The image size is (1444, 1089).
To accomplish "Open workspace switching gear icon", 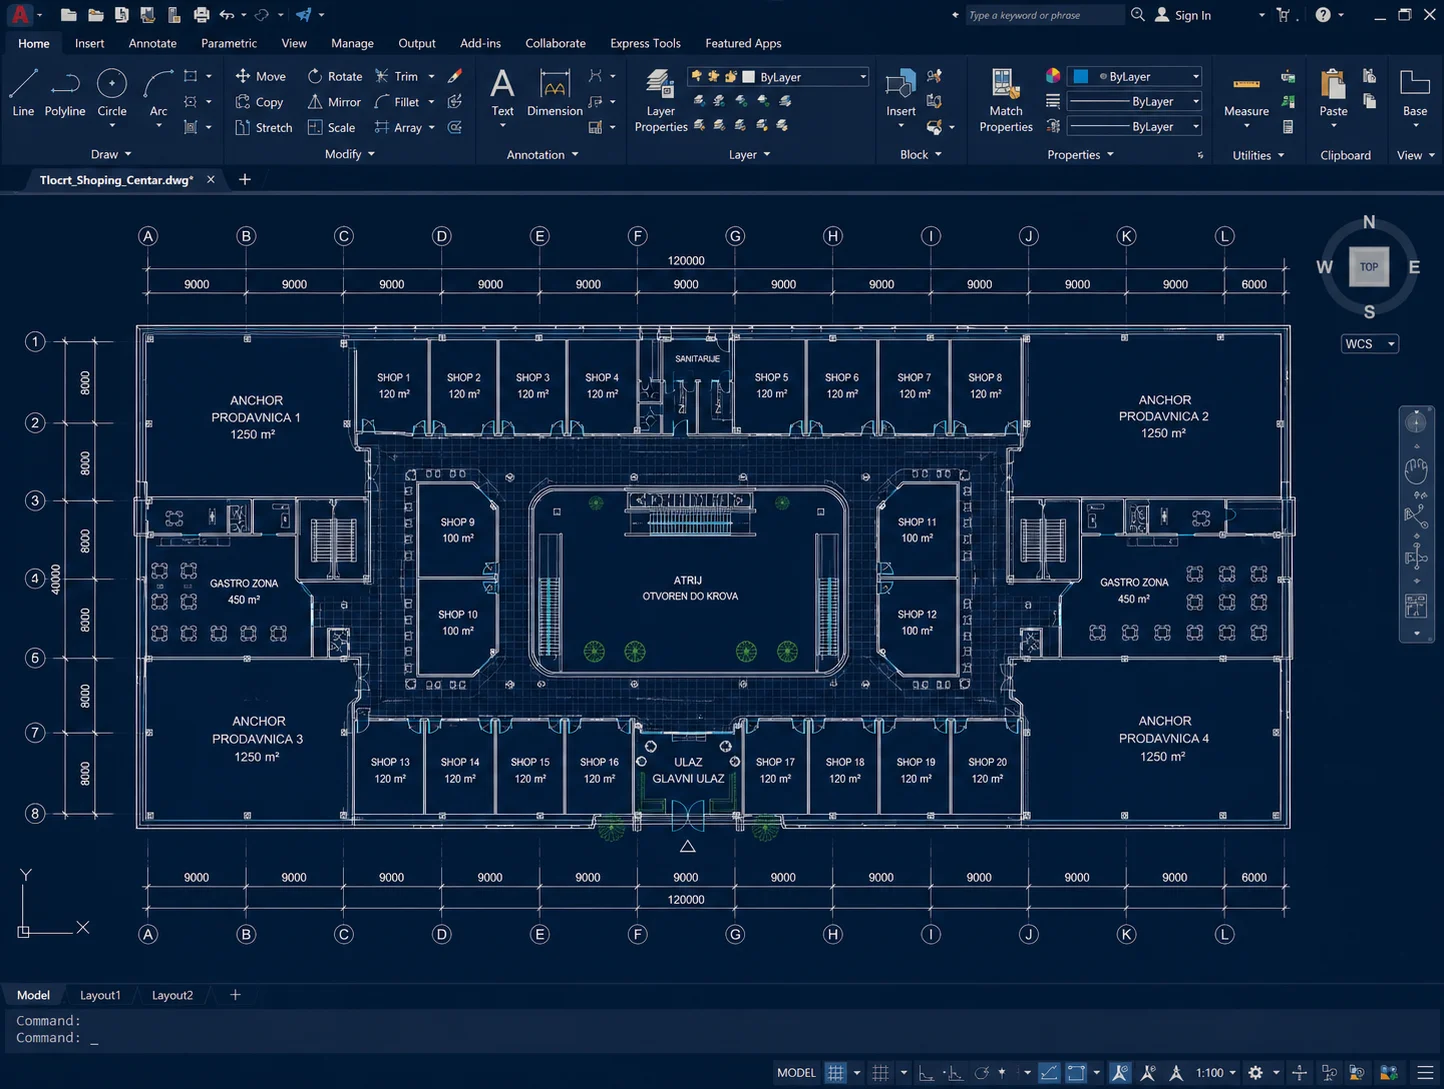I will point(1256,1073).
